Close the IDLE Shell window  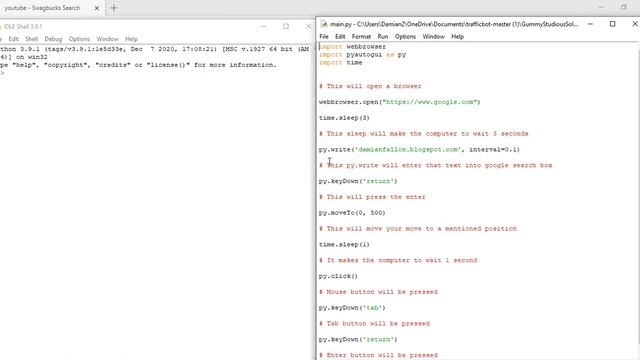(308, 27)
